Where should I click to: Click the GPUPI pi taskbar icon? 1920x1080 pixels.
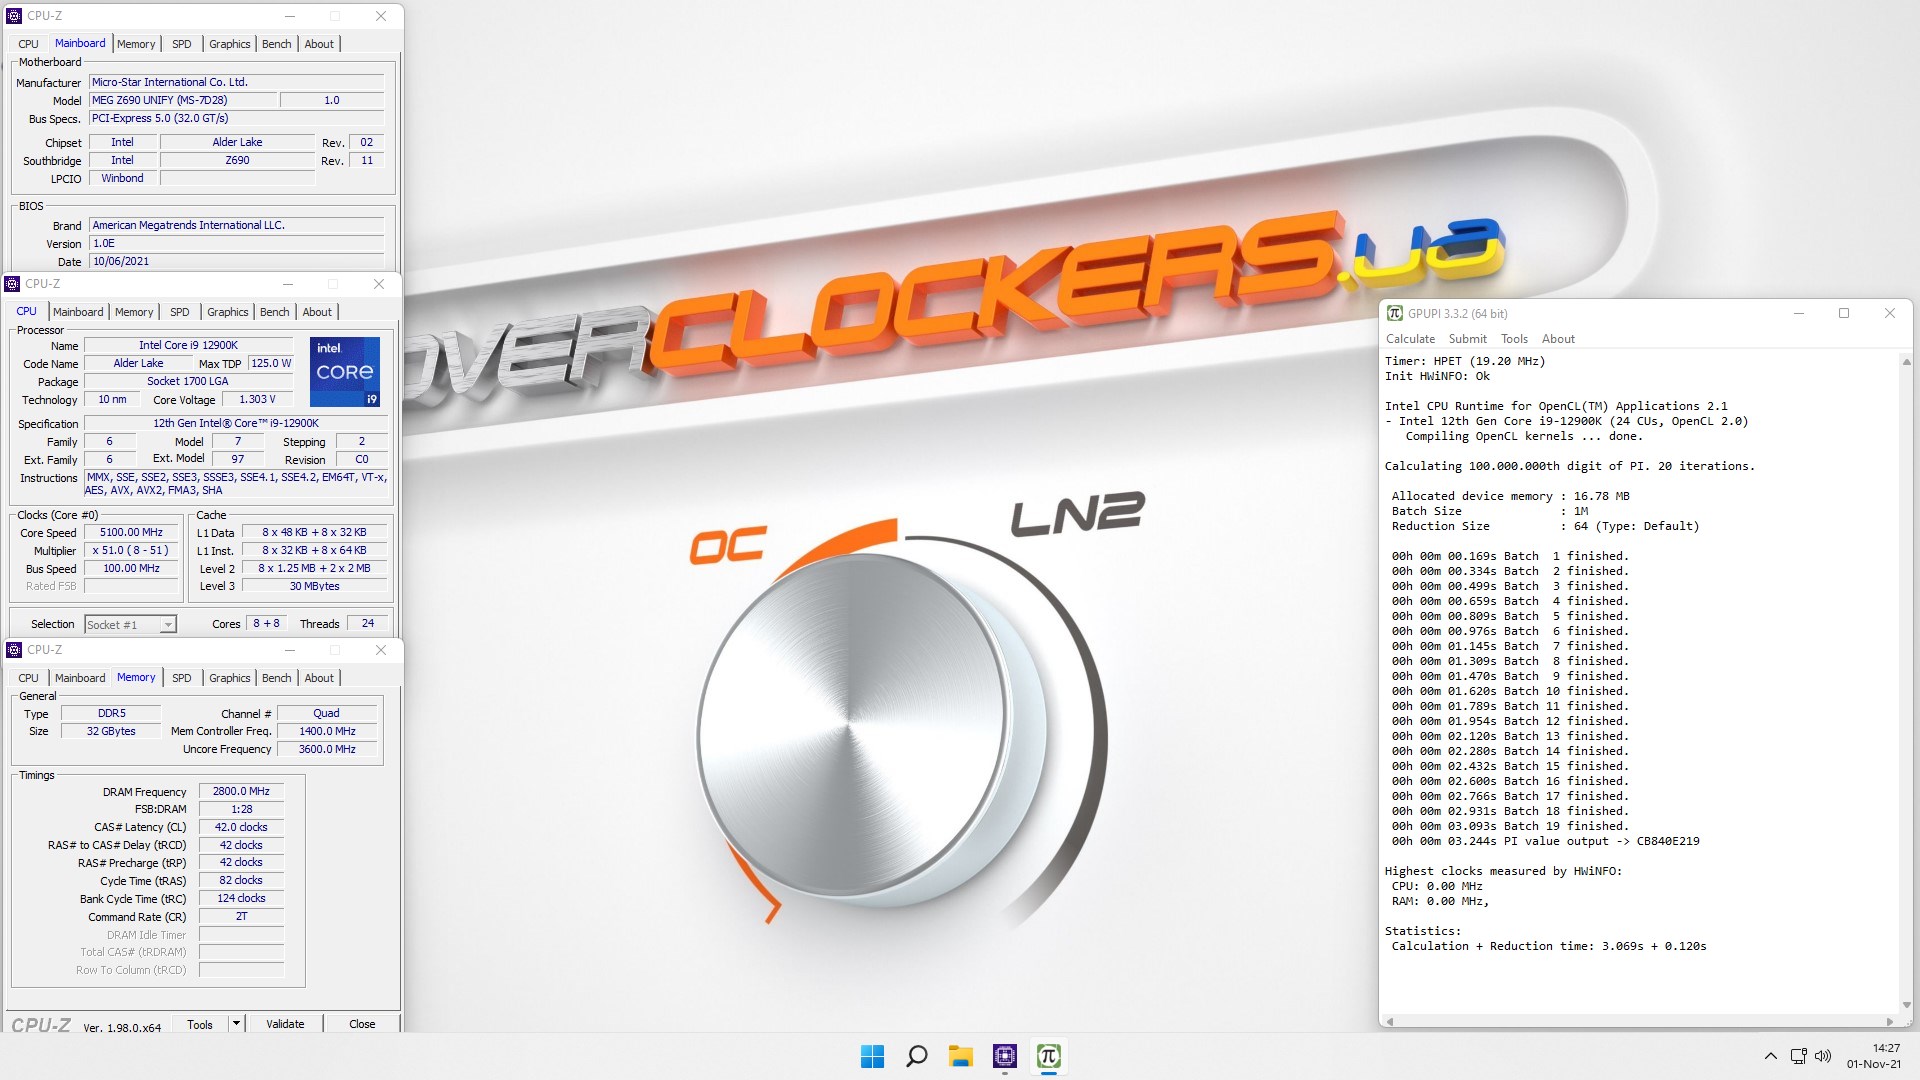(x=1049, y=1056)
